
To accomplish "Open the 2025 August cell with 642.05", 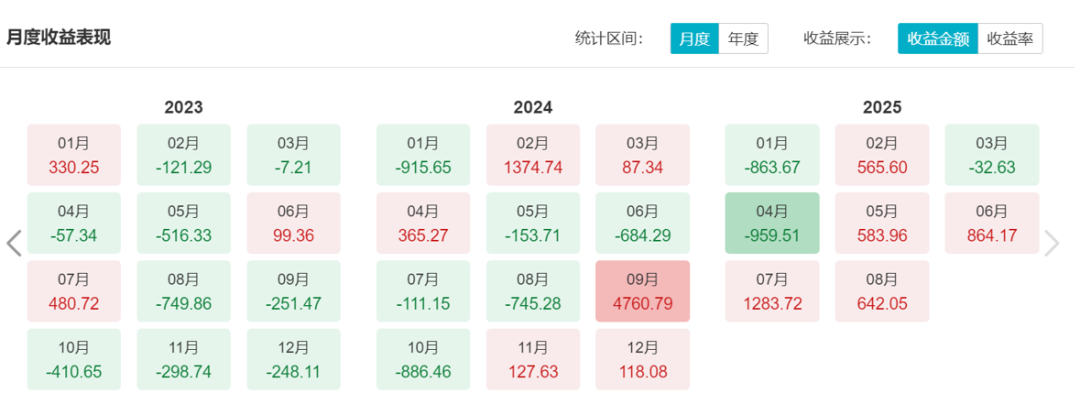I will [882, 291].
